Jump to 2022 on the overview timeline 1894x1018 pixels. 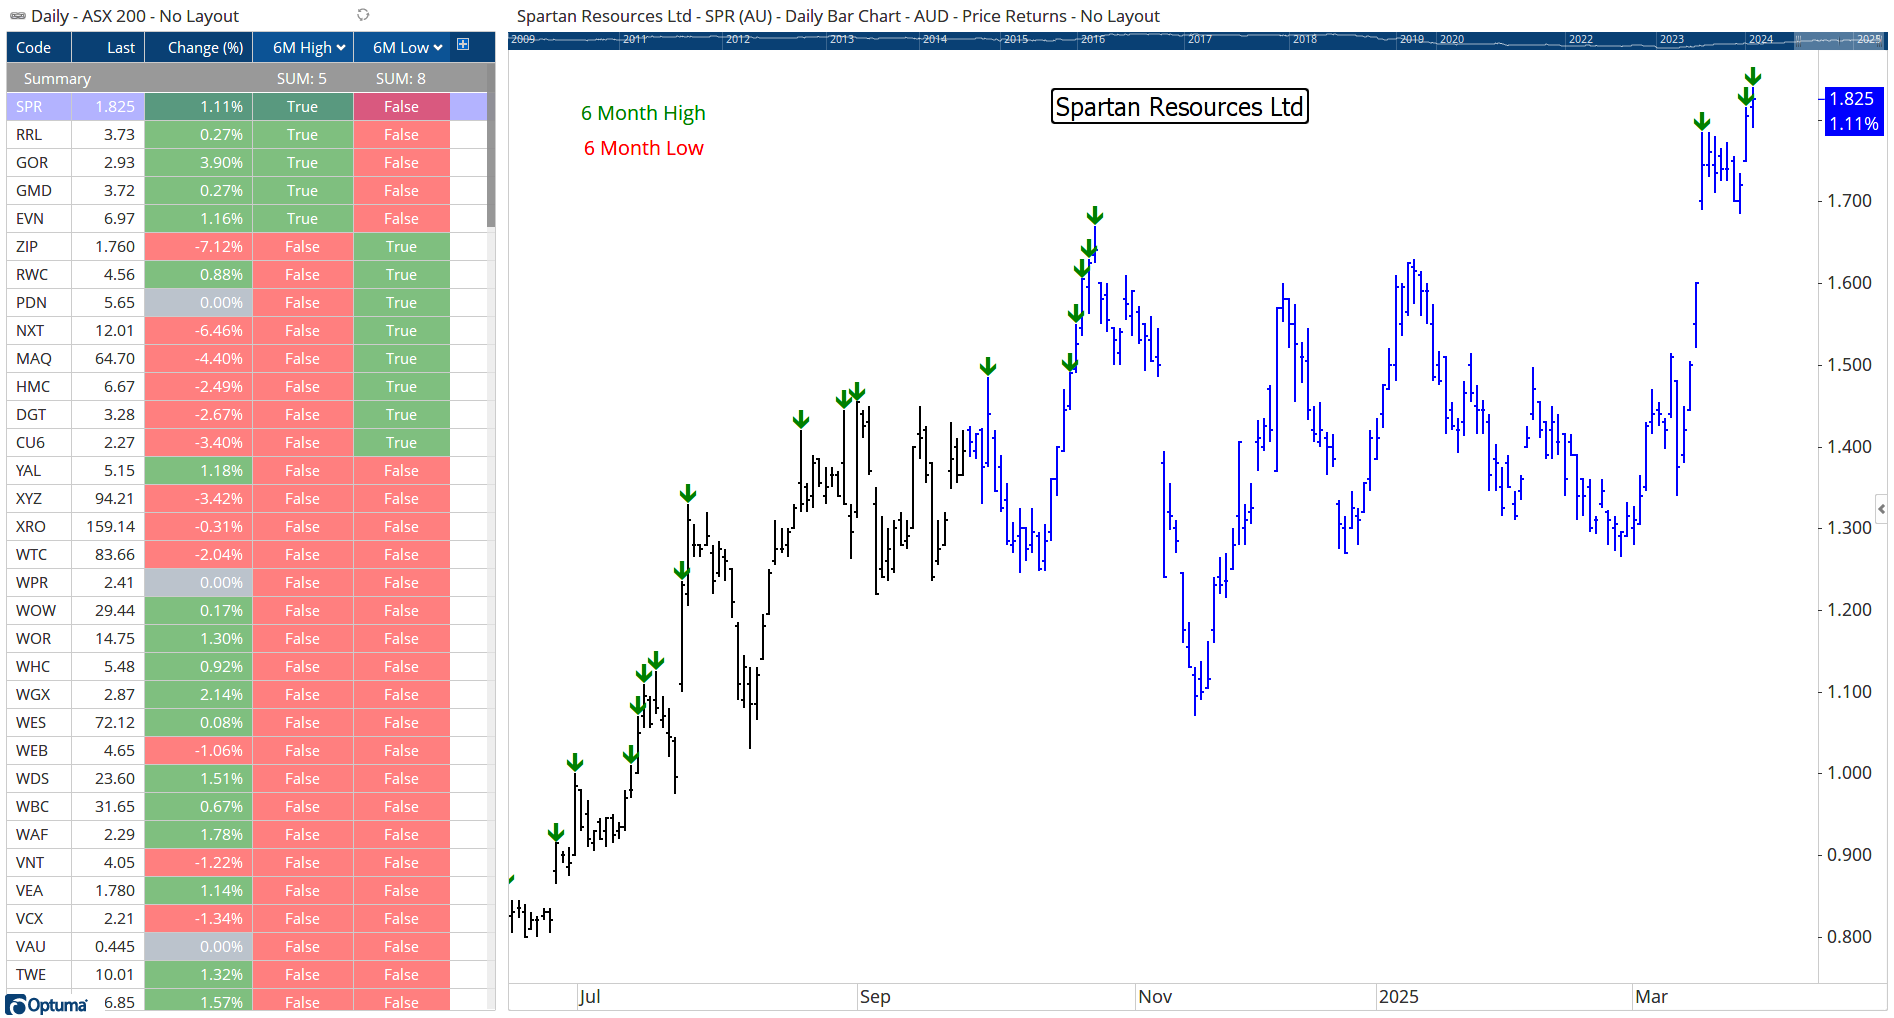tap(1580, 40)
